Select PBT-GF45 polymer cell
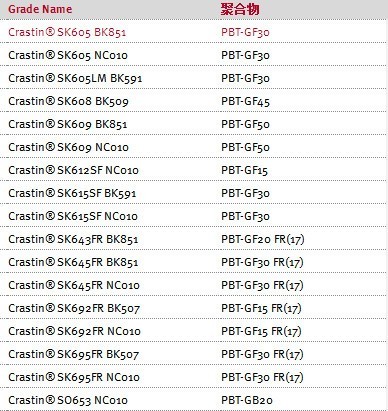This screenshot has height=411, width=388. (x=245, y=101)
